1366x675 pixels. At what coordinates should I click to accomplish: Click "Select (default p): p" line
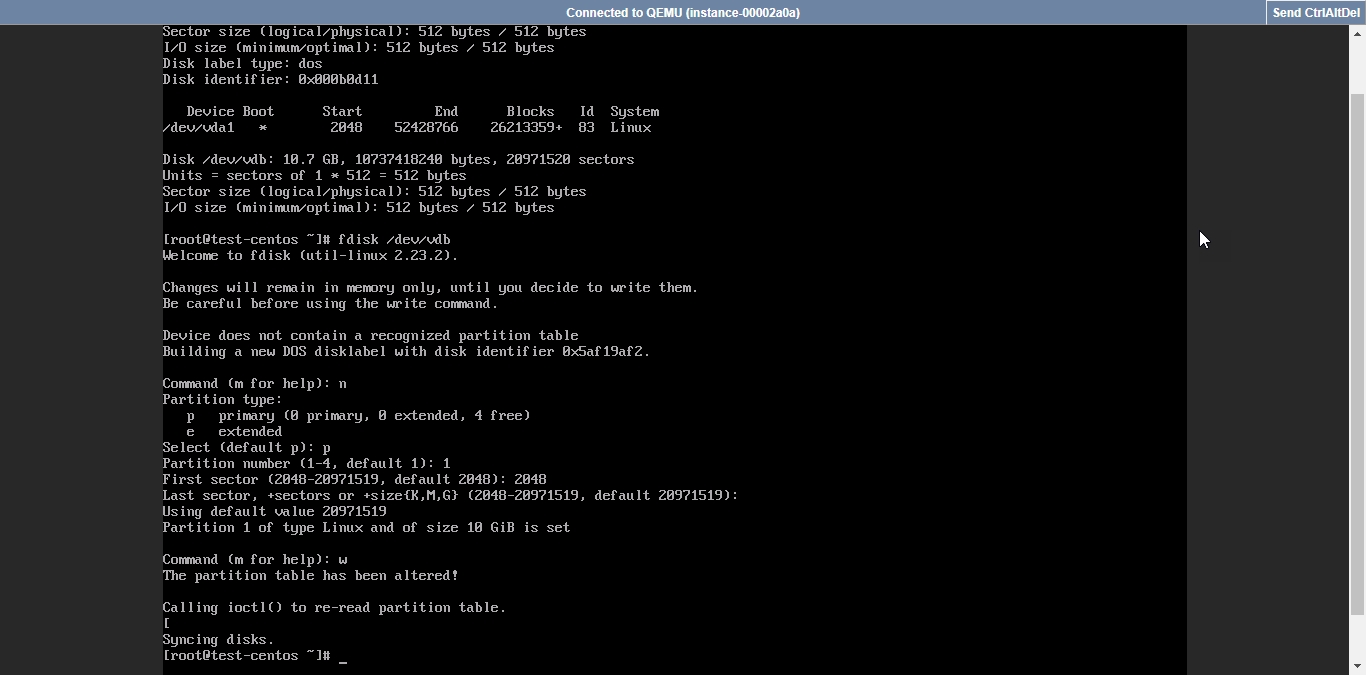(x=246, y=448)
